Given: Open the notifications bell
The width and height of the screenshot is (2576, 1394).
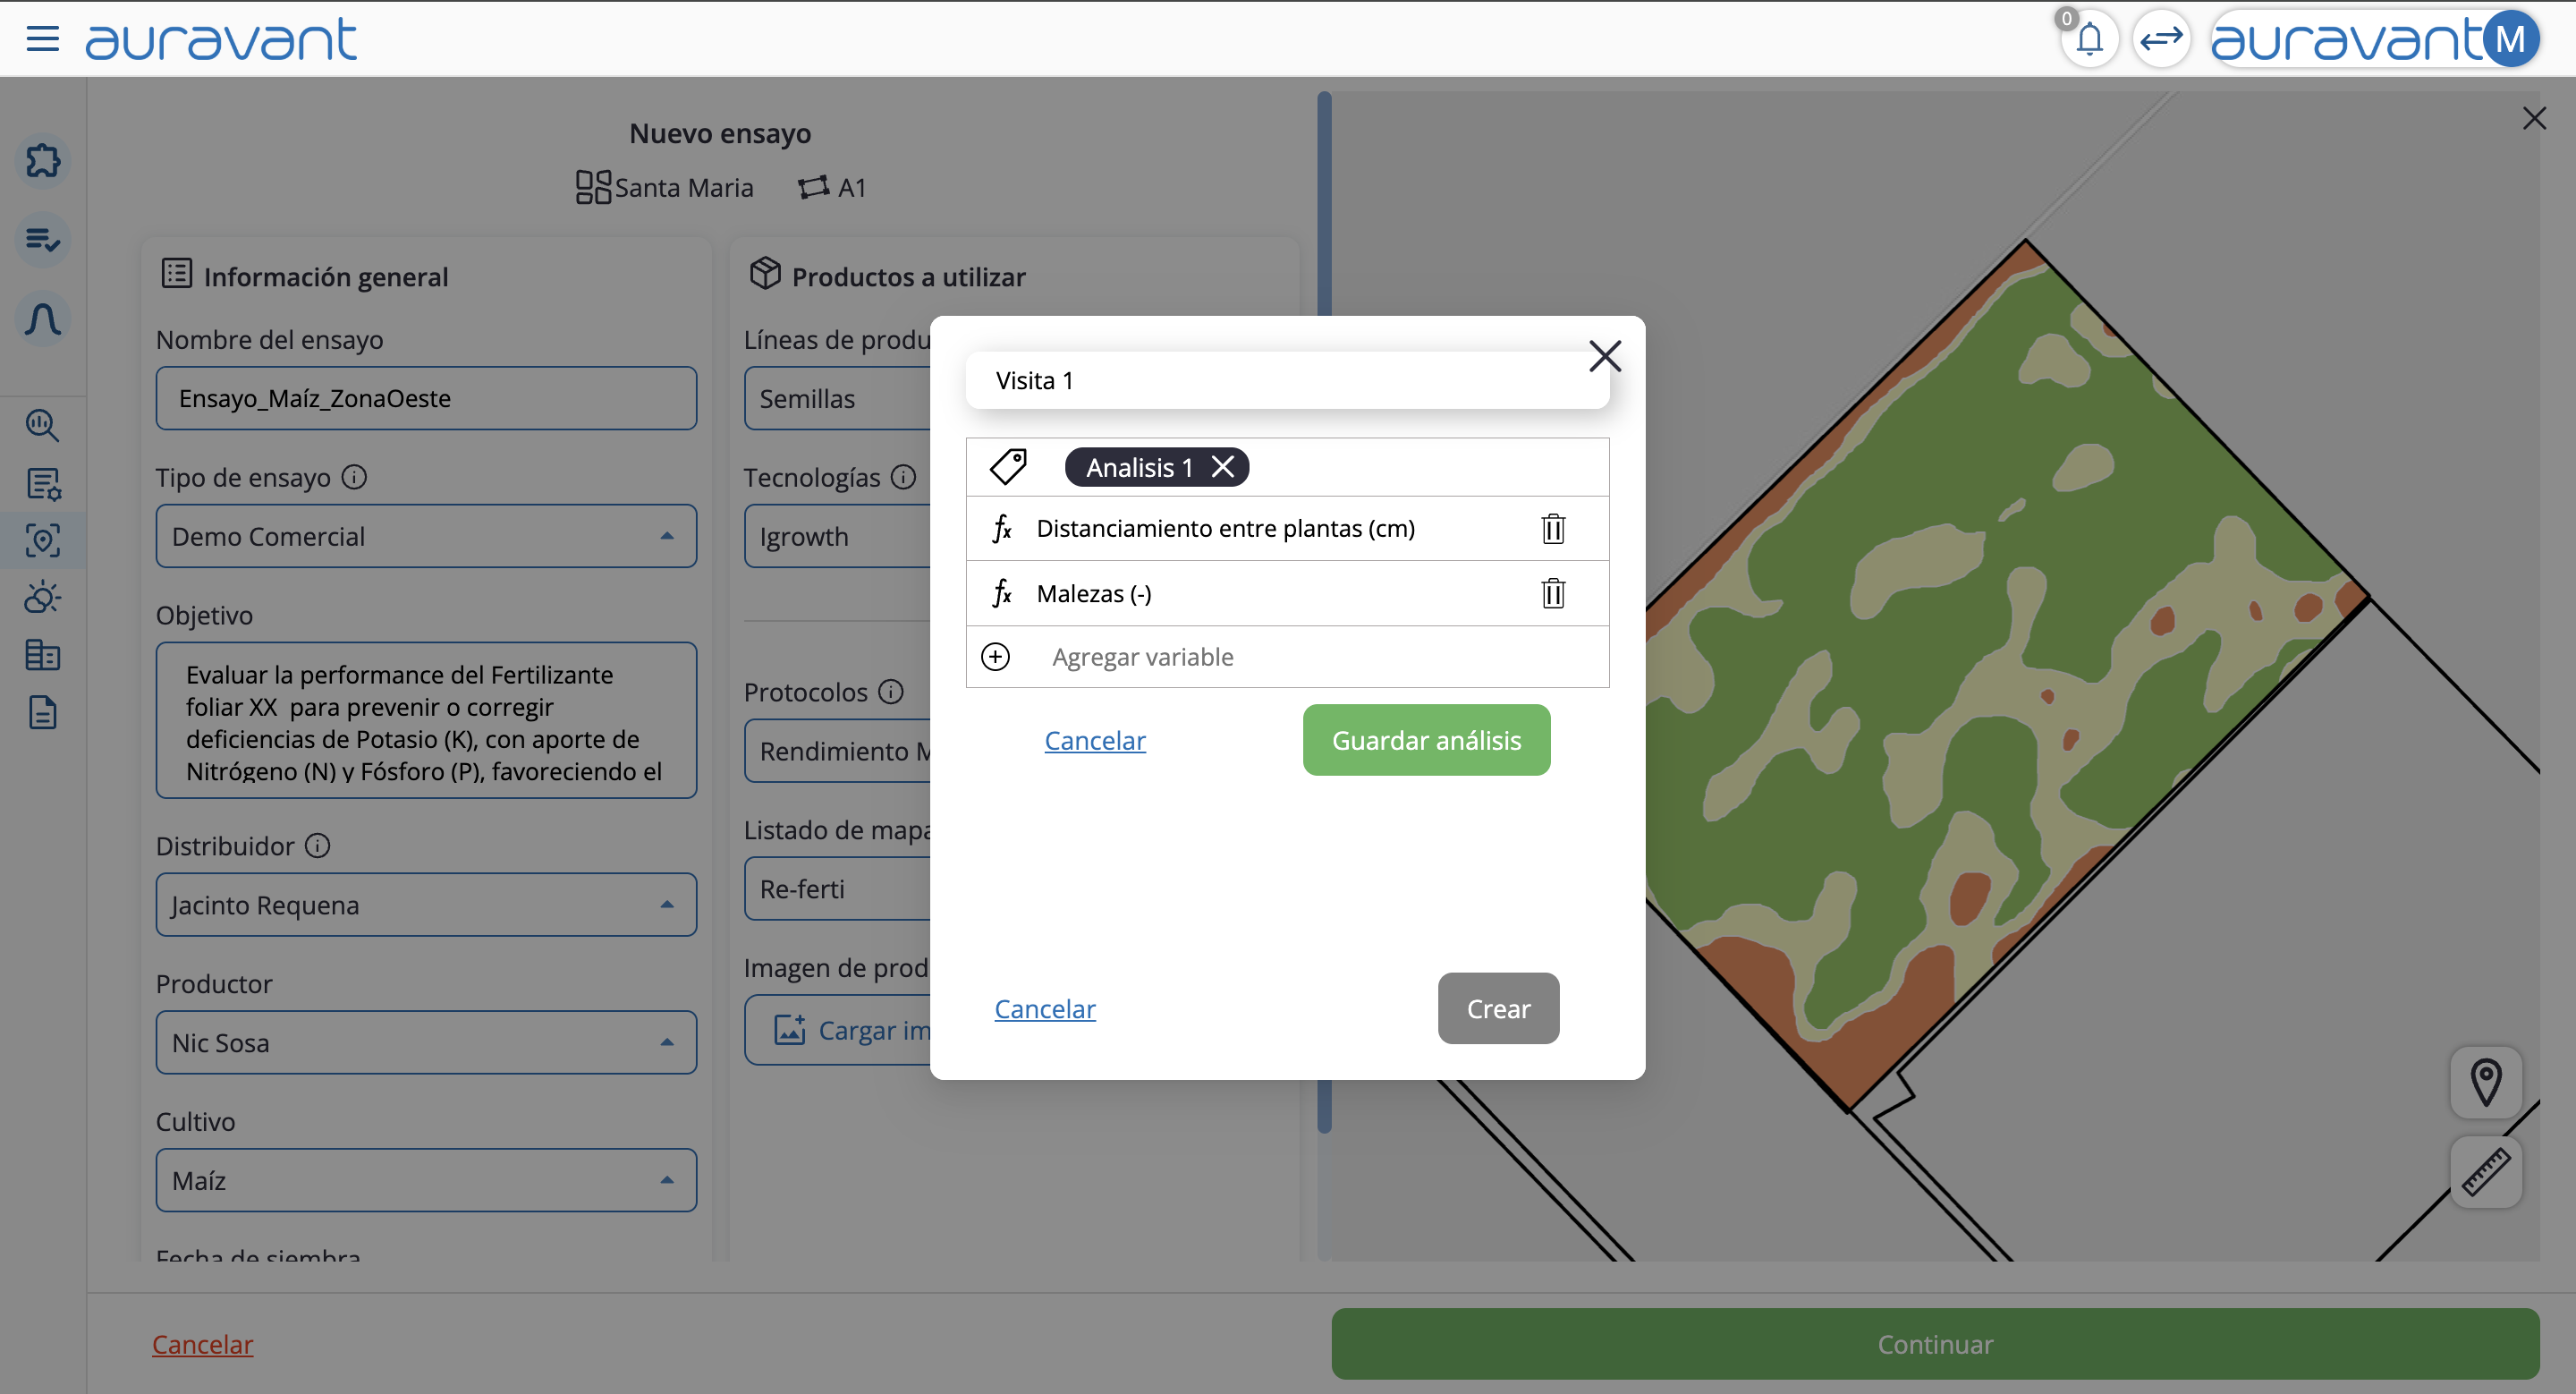Looking at the screenshot, I should click(x=2089, y=40).
